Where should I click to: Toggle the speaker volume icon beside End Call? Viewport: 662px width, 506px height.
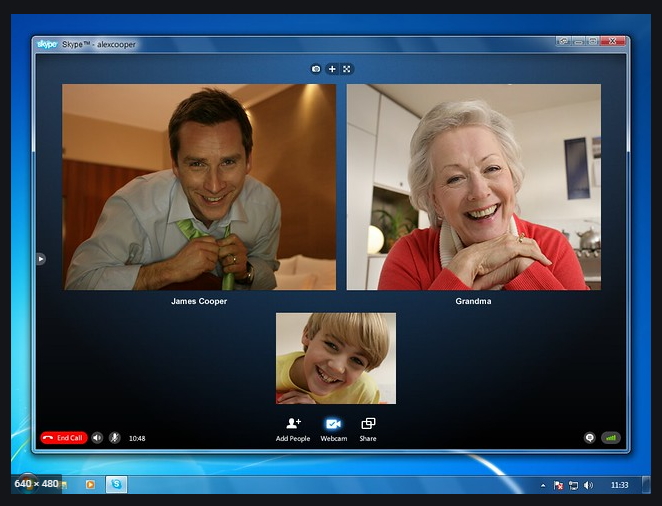(x=97, y=438)
